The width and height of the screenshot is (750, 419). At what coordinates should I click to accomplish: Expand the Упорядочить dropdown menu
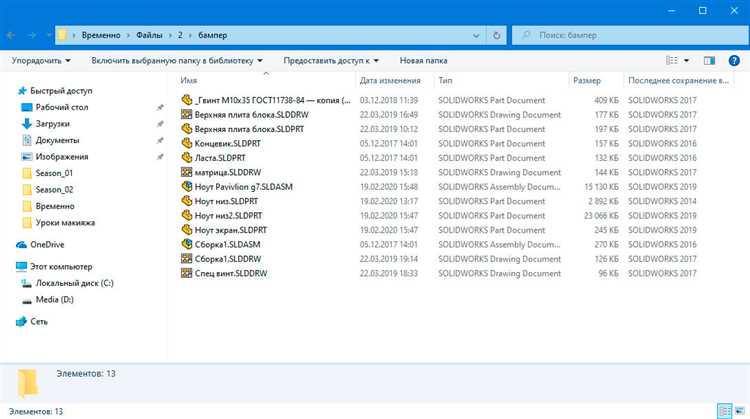(41, 61)
